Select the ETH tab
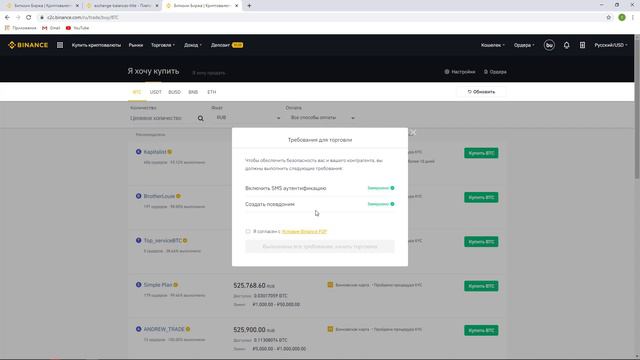The image size is (640, 360). click(x=211, y=92)
